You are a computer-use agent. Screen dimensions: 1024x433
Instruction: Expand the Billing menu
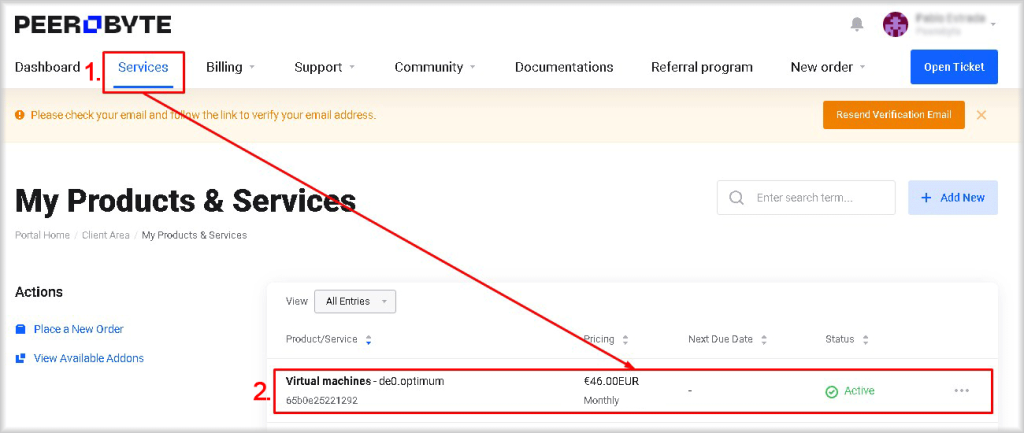point(231,67)
